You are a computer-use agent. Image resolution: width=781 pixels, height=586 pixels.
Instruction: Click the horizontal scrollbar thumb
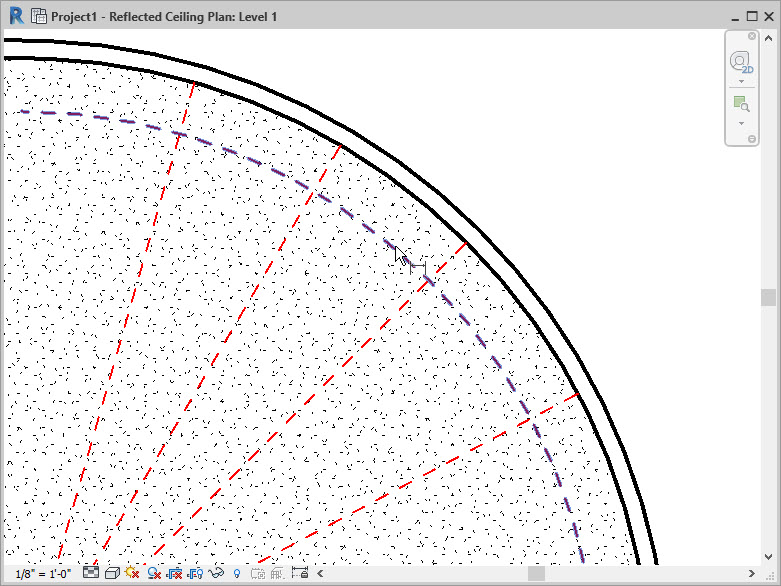point(536,574)
